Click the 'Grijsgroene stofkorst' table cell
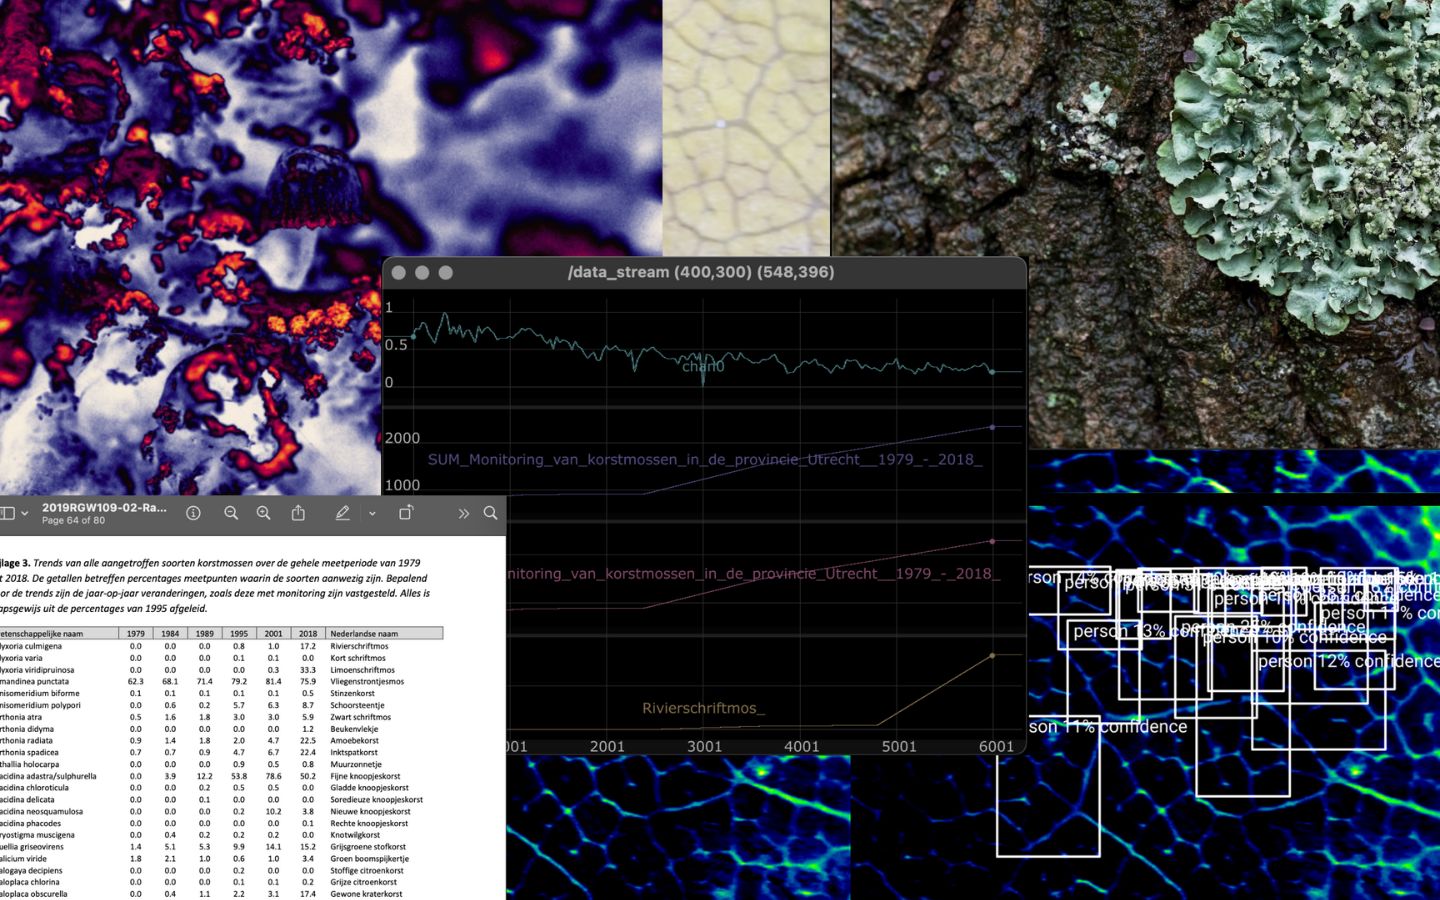The width and height of the screenshot is (1440, 900). (x=368, y=847)
